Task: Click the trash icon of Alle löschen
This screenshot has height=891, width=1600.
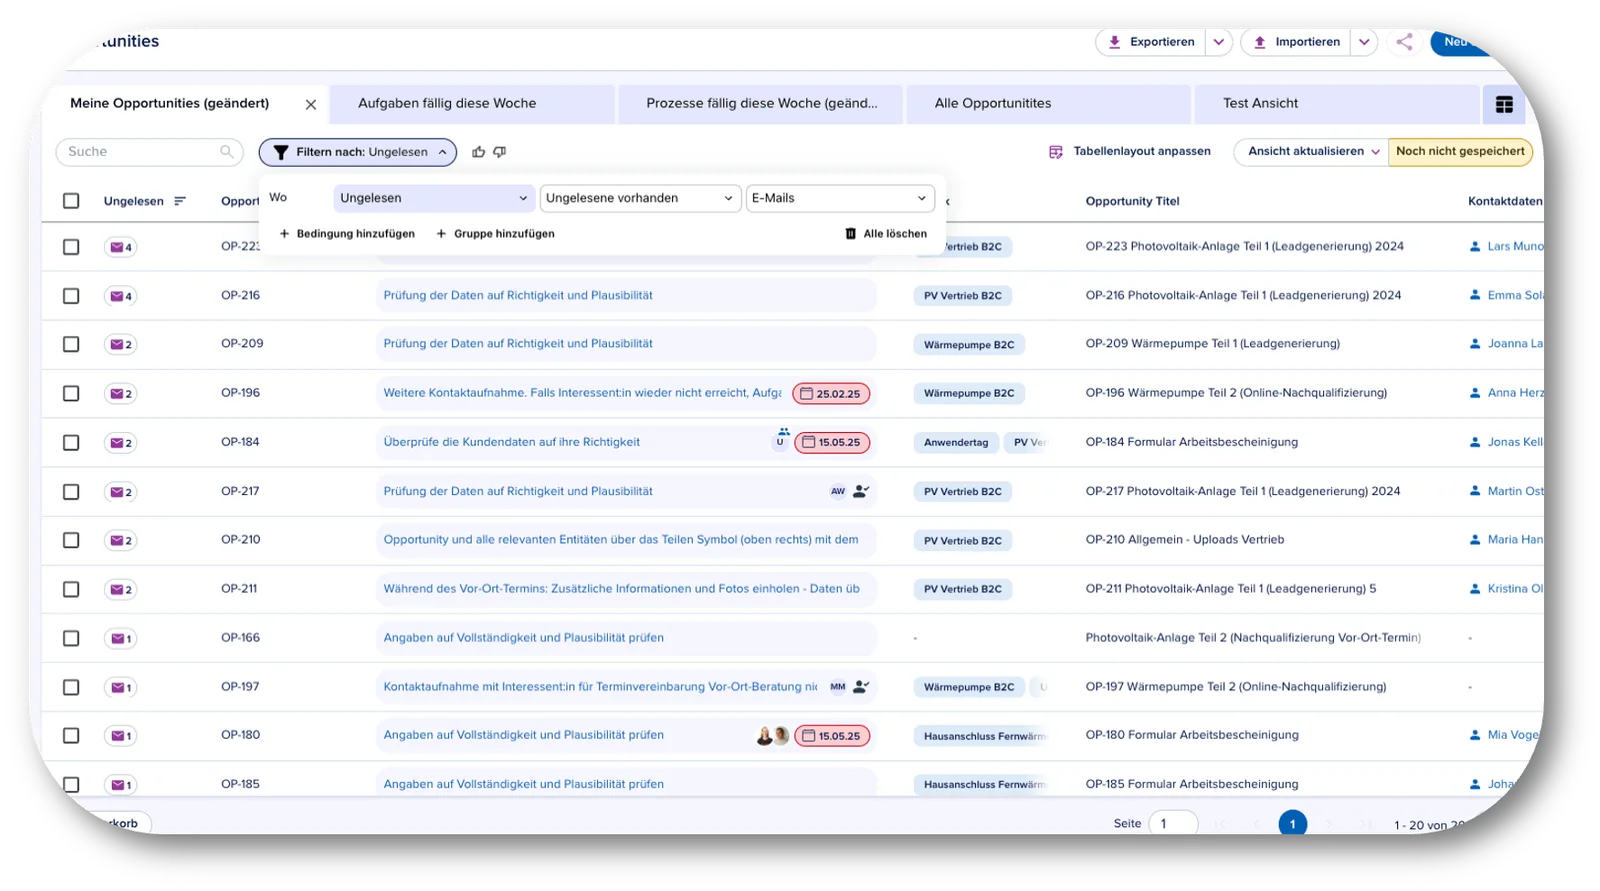Action: pyautogui.click(x=851, y=234)
